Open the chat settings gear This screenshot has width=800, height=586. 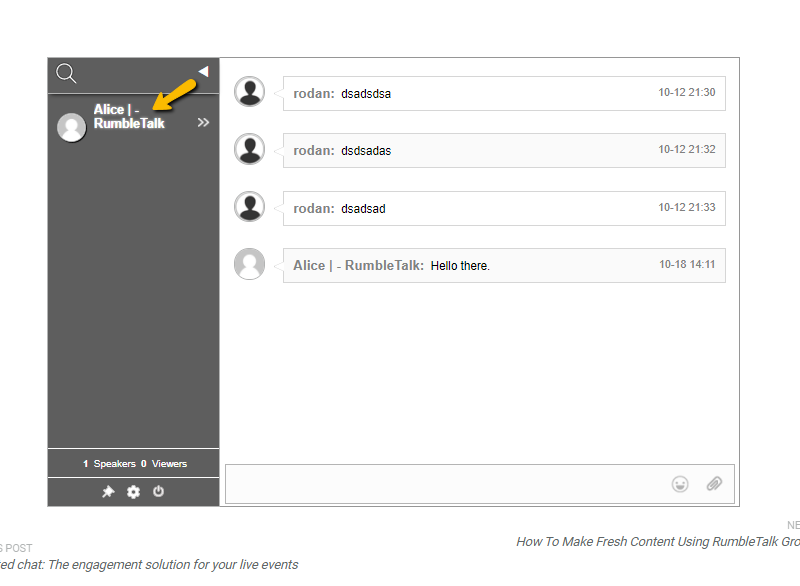pyautogui.click(x=133, y=491)
